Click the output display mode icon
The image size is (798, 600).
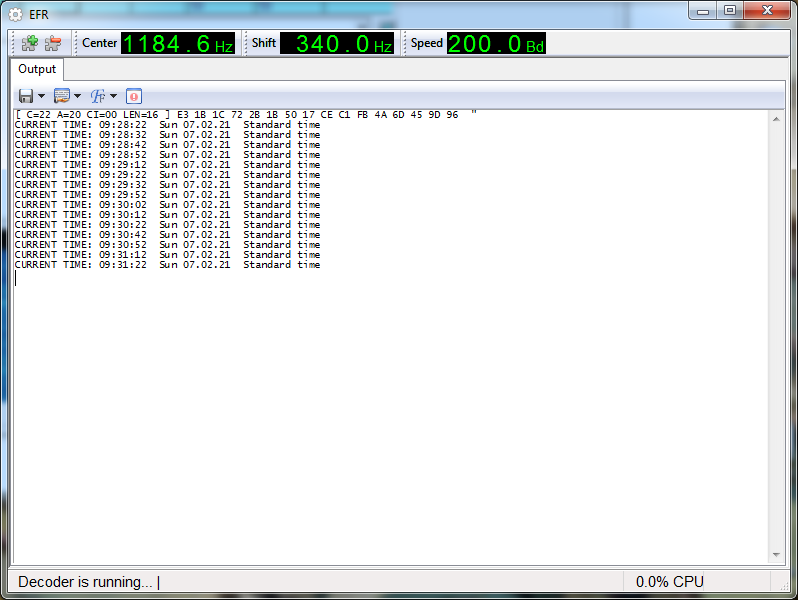[62, 96]
